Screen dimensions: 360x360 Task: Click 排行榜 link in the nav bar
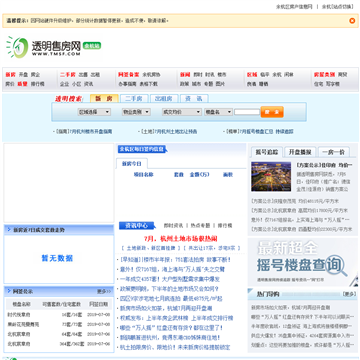[x=38, y=84]
